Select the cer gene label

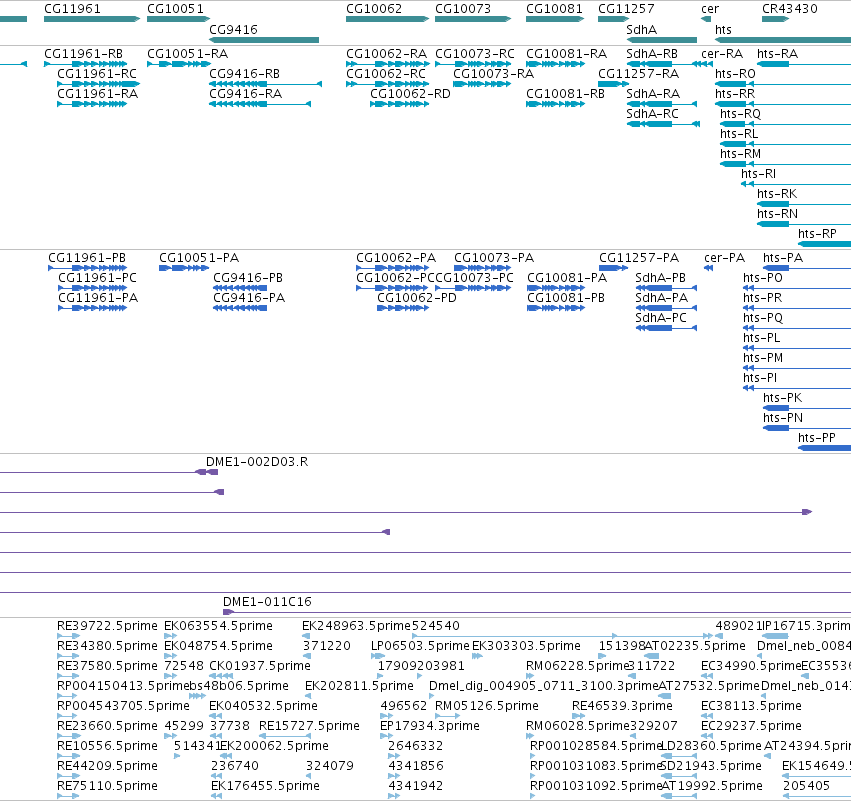pyautogui.click(x=710, y=9)
